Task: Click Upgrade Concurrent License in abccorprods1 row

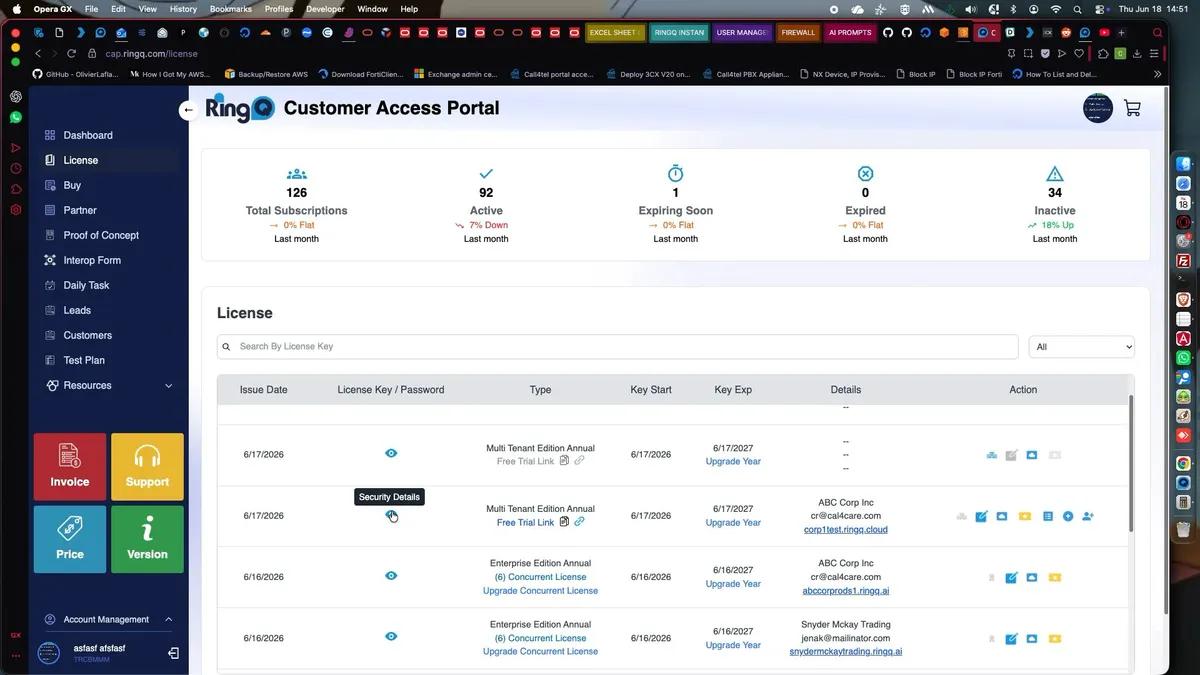Action: click(540, 590)
